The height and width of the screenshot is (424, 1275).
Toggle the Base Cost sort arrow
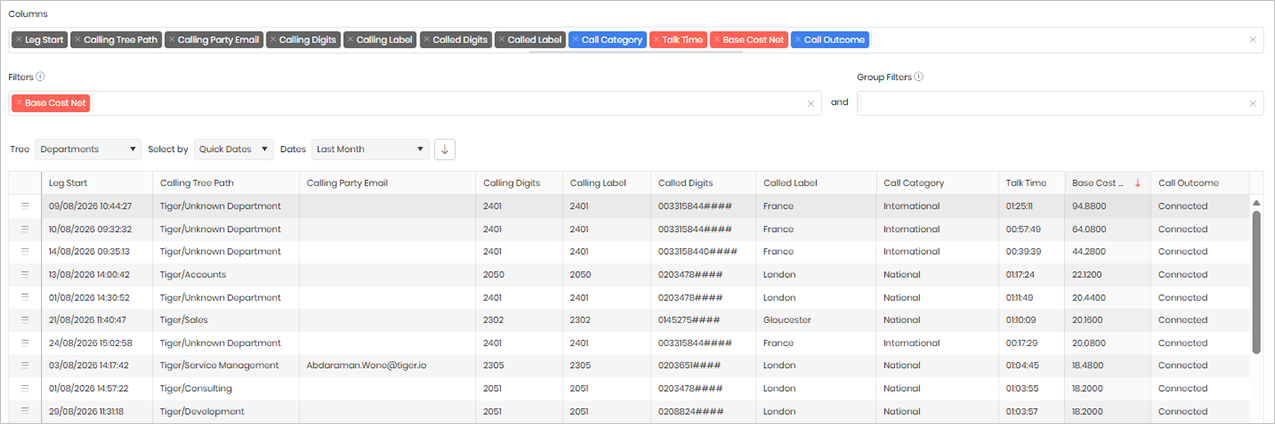(1138, 183)
